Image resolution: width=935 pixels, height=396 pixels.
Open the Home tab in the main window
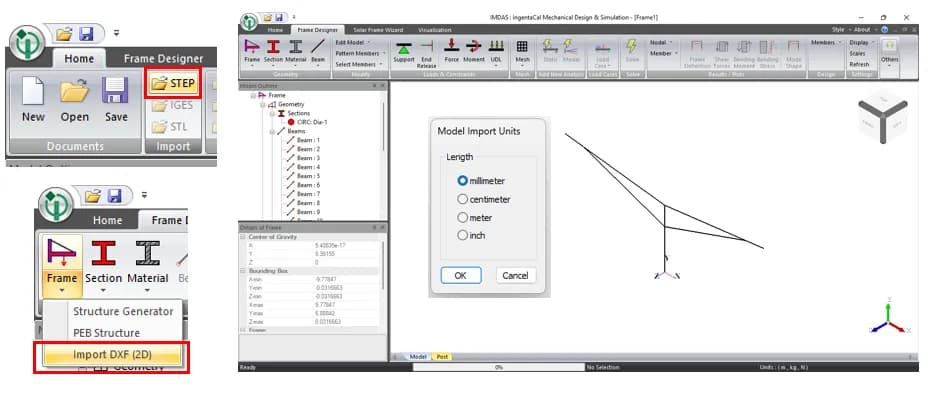275,30
